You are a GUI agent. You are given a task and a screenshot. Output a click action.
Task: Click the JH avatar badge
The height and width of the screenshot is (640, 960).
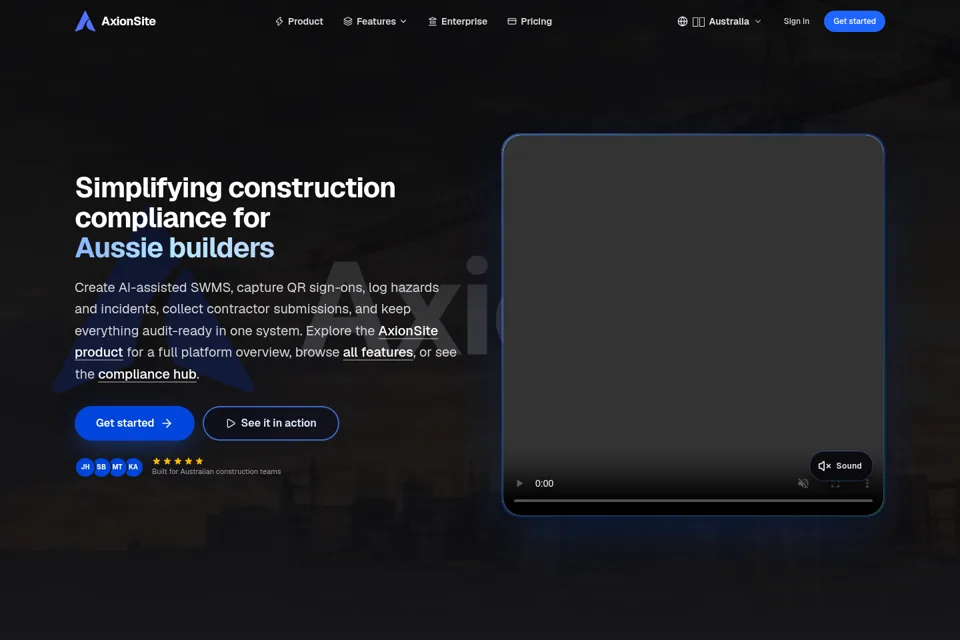85,467
